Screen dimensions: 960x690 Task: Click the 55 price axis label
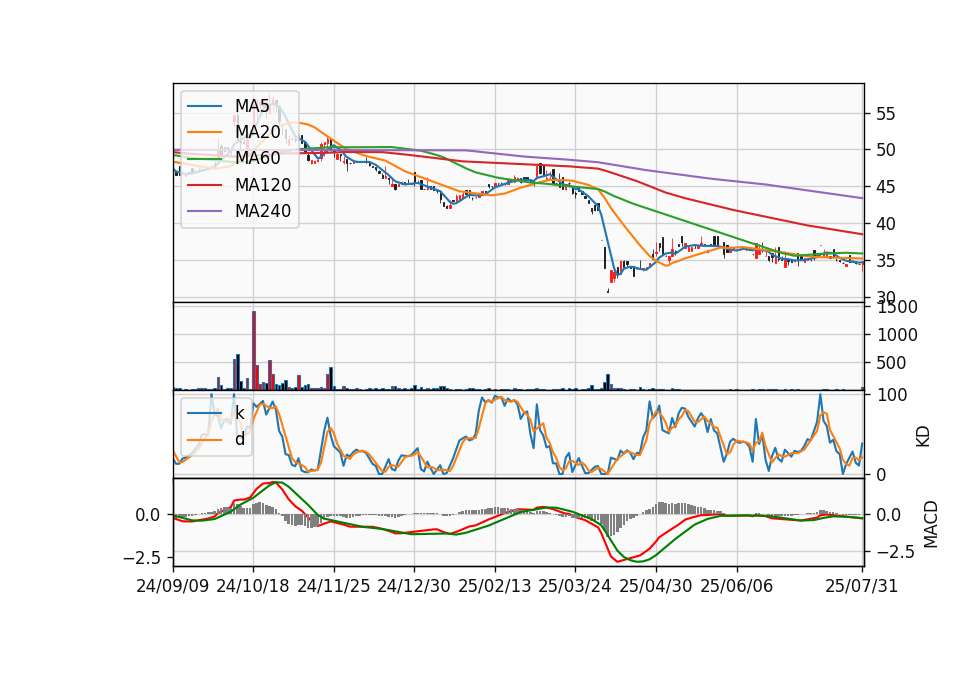[885, 114]
